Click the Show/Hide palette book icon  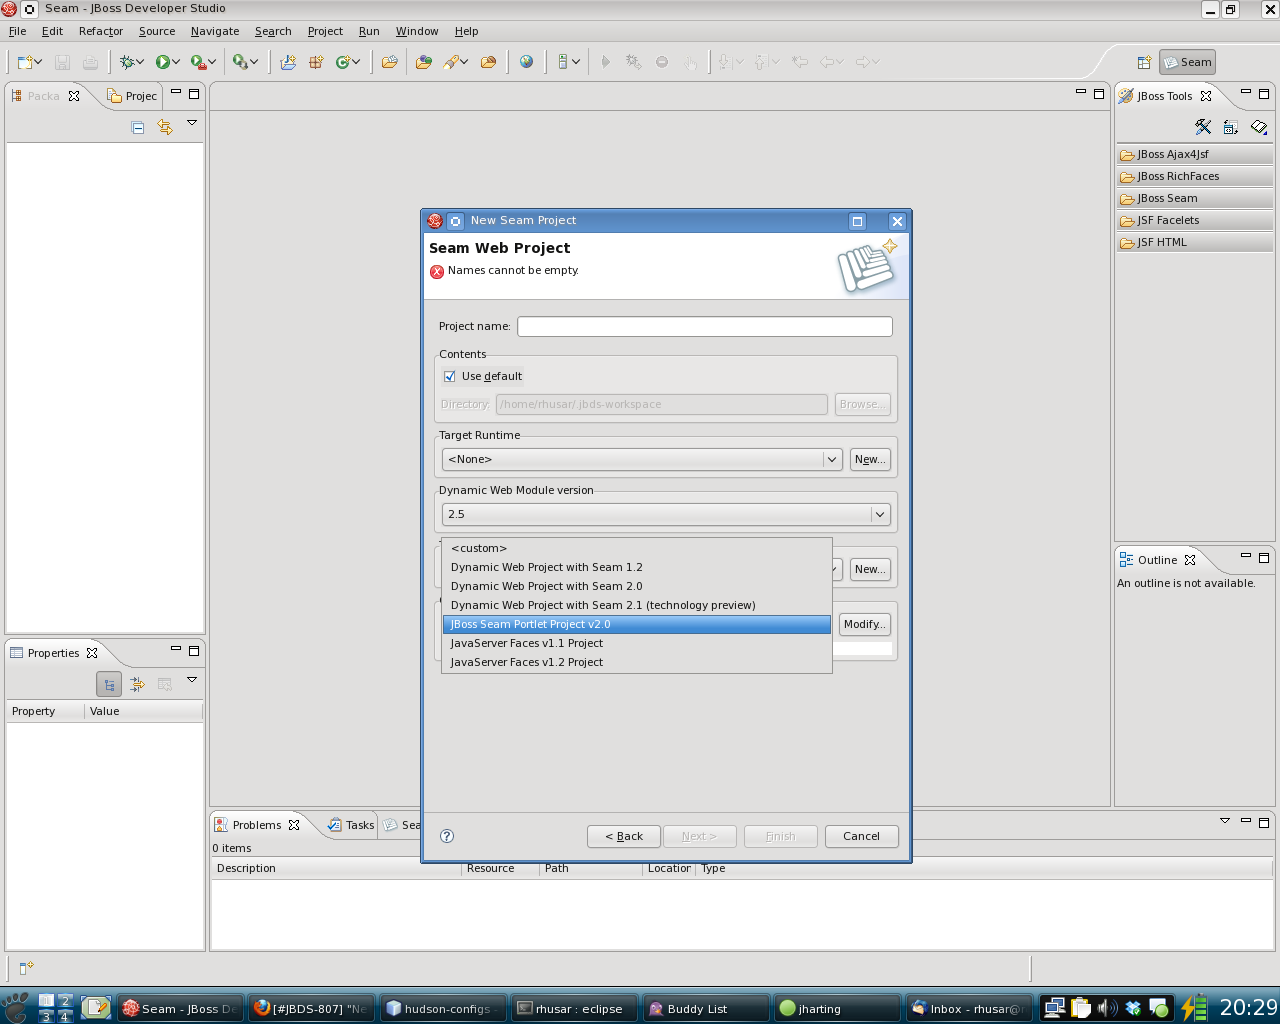(1259, 127)
